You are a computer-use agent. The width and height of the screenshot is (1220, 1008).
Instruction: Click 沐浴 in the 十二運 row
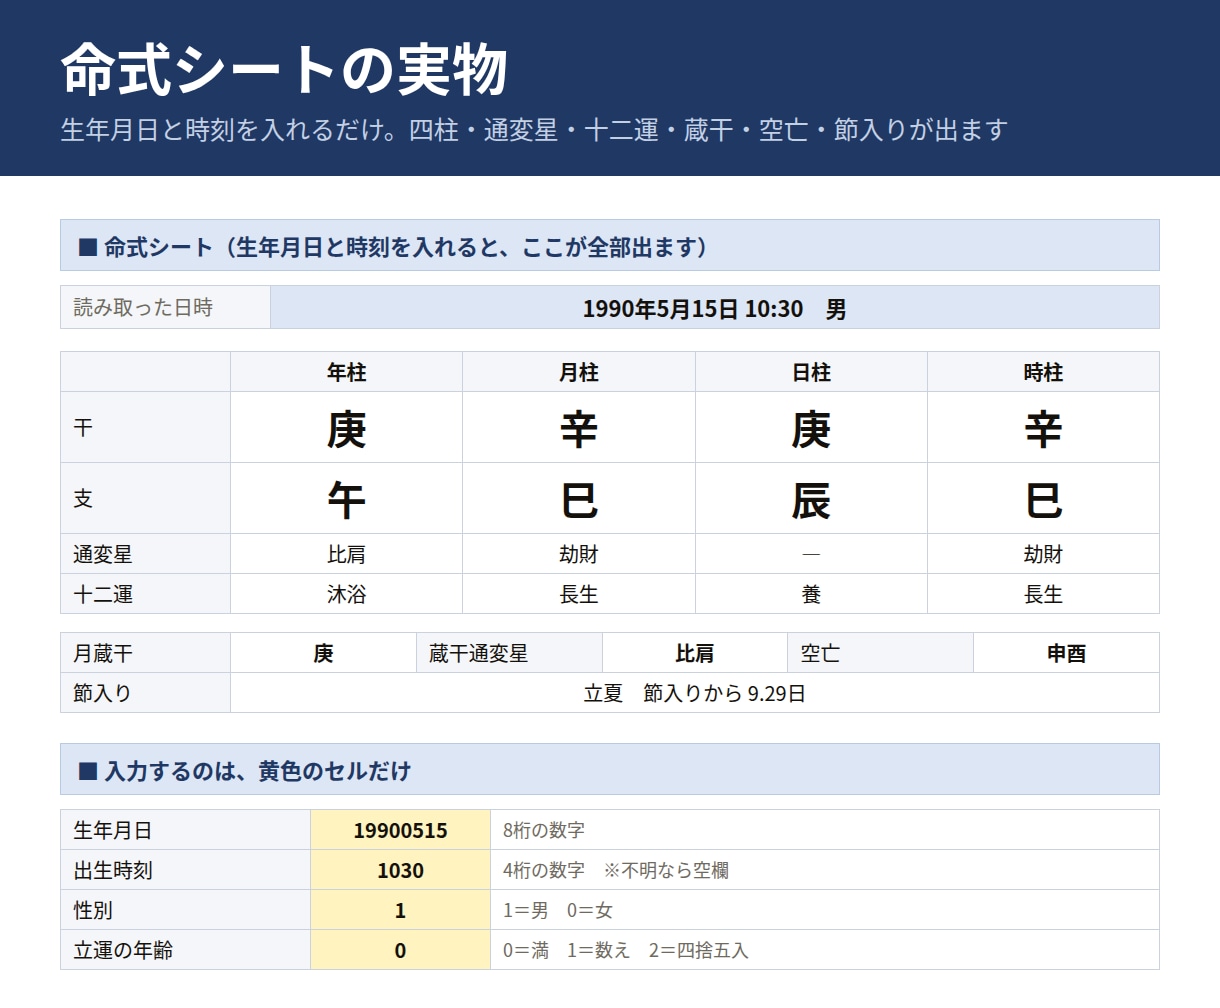coord(346,594)
